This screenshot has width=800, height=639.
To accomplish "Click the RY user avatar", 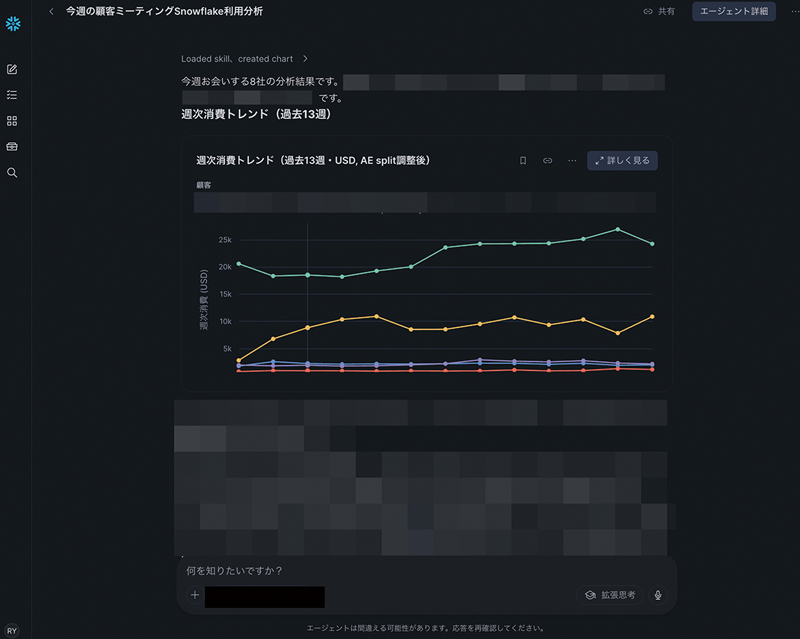I will [12, 631].
